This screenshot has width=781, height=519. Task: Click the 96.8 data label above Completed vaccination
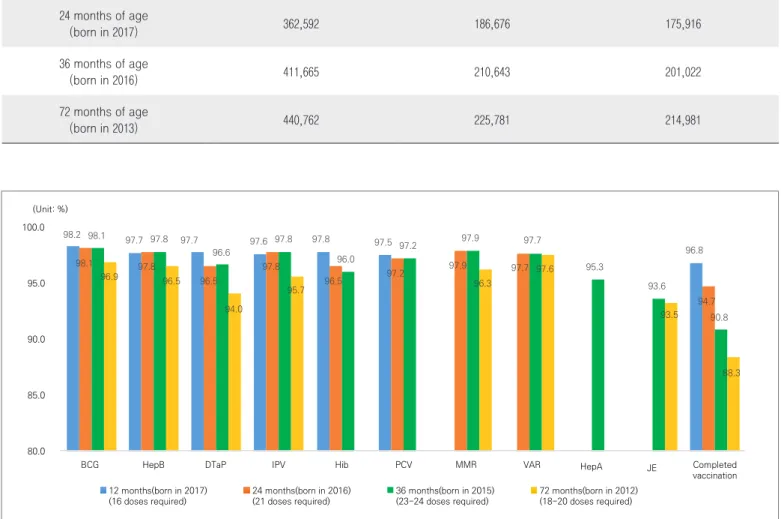pyautogui.click(x=694, y=251)
